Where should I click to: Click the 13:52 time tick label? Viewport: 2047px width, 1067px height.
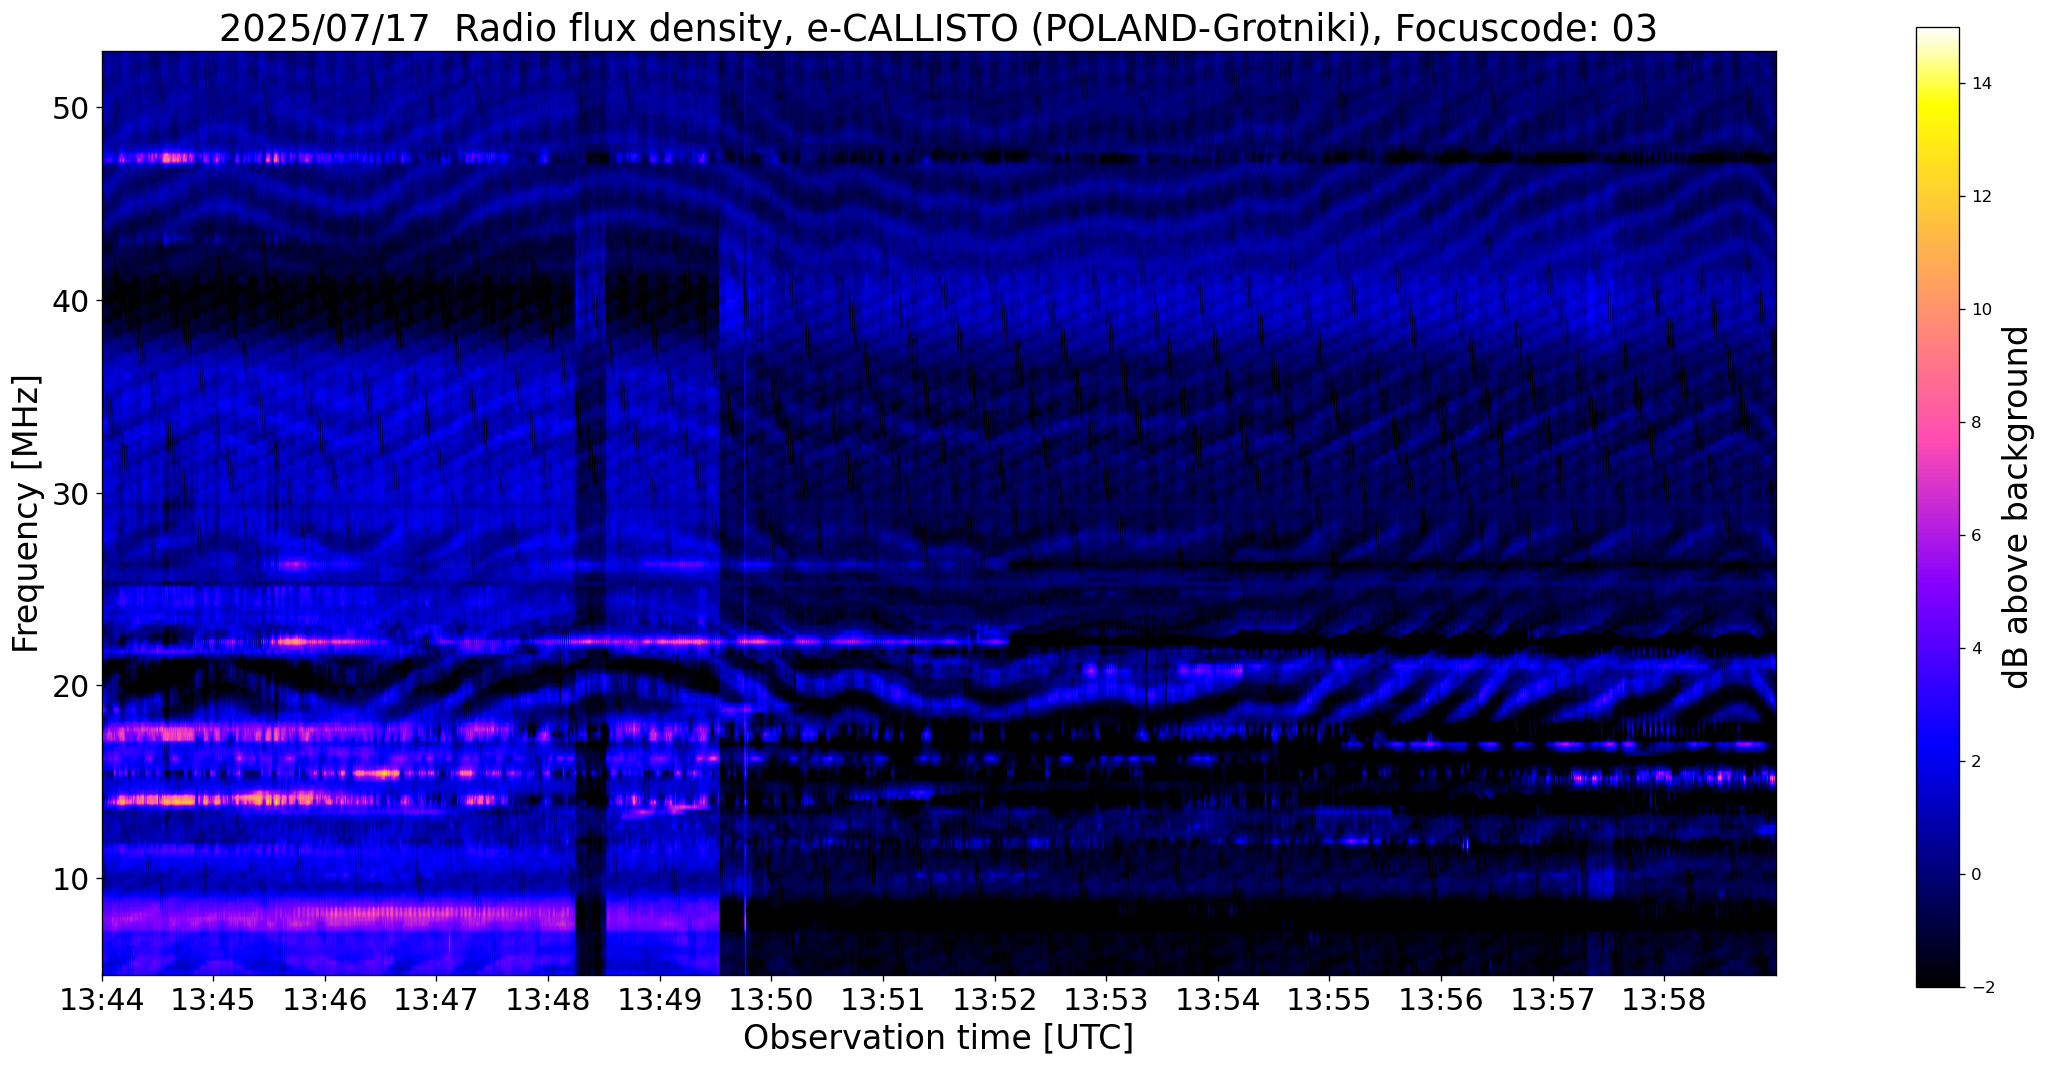pyautogui.click(x=994, y=1000)
